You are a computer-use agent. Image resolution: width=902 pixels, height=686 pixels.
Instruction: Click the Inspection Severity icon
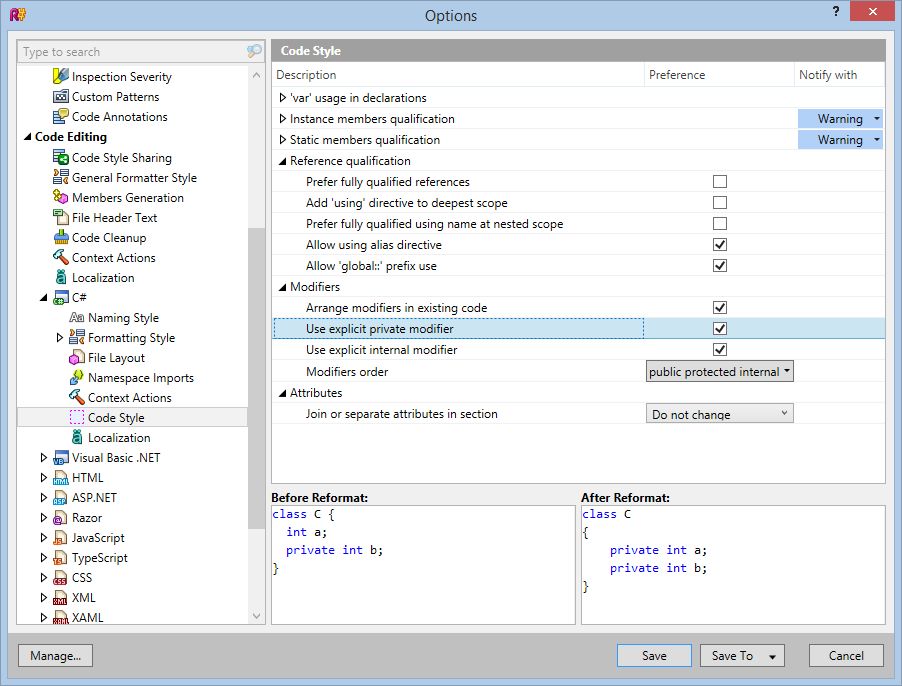click(x=60, y=77)
